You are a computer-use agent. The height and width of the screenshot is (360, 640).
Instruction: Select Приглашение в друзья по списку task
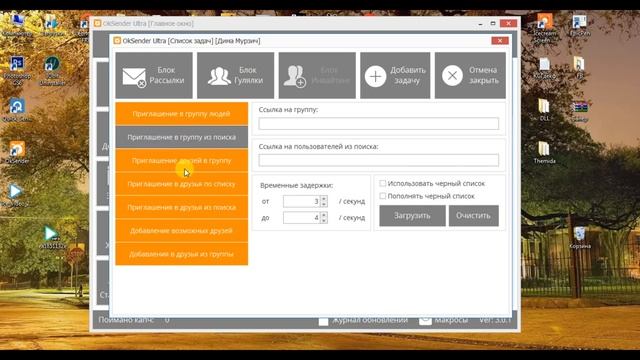(182, 184)
